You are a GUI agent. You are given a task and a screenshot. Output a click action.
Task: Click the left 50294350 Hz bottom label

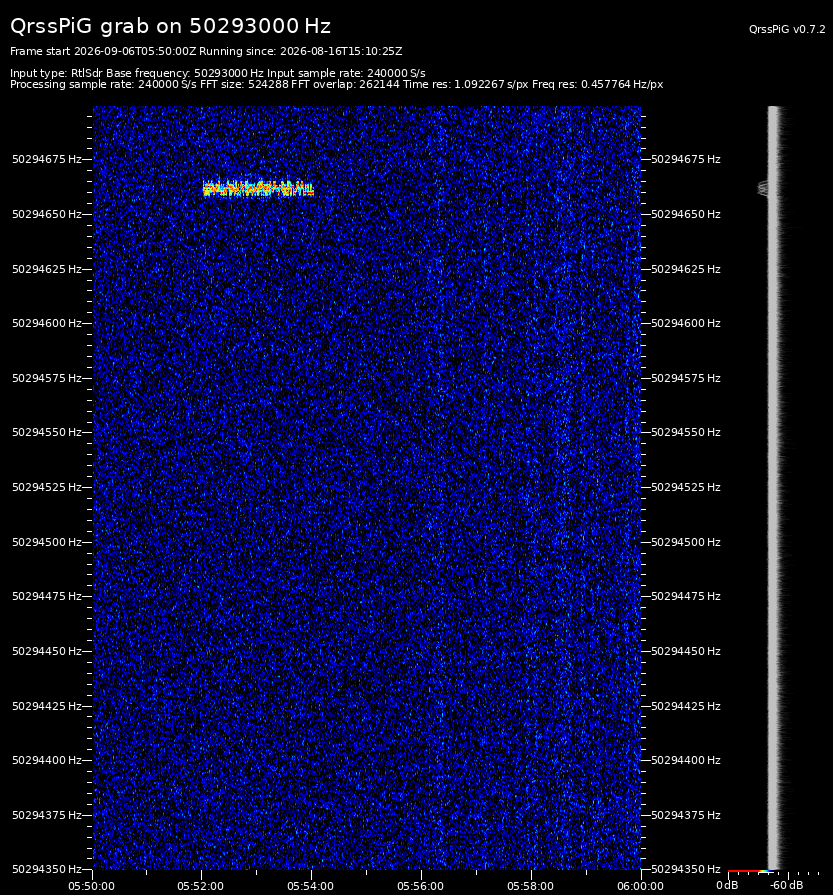(x=47, y=869)
